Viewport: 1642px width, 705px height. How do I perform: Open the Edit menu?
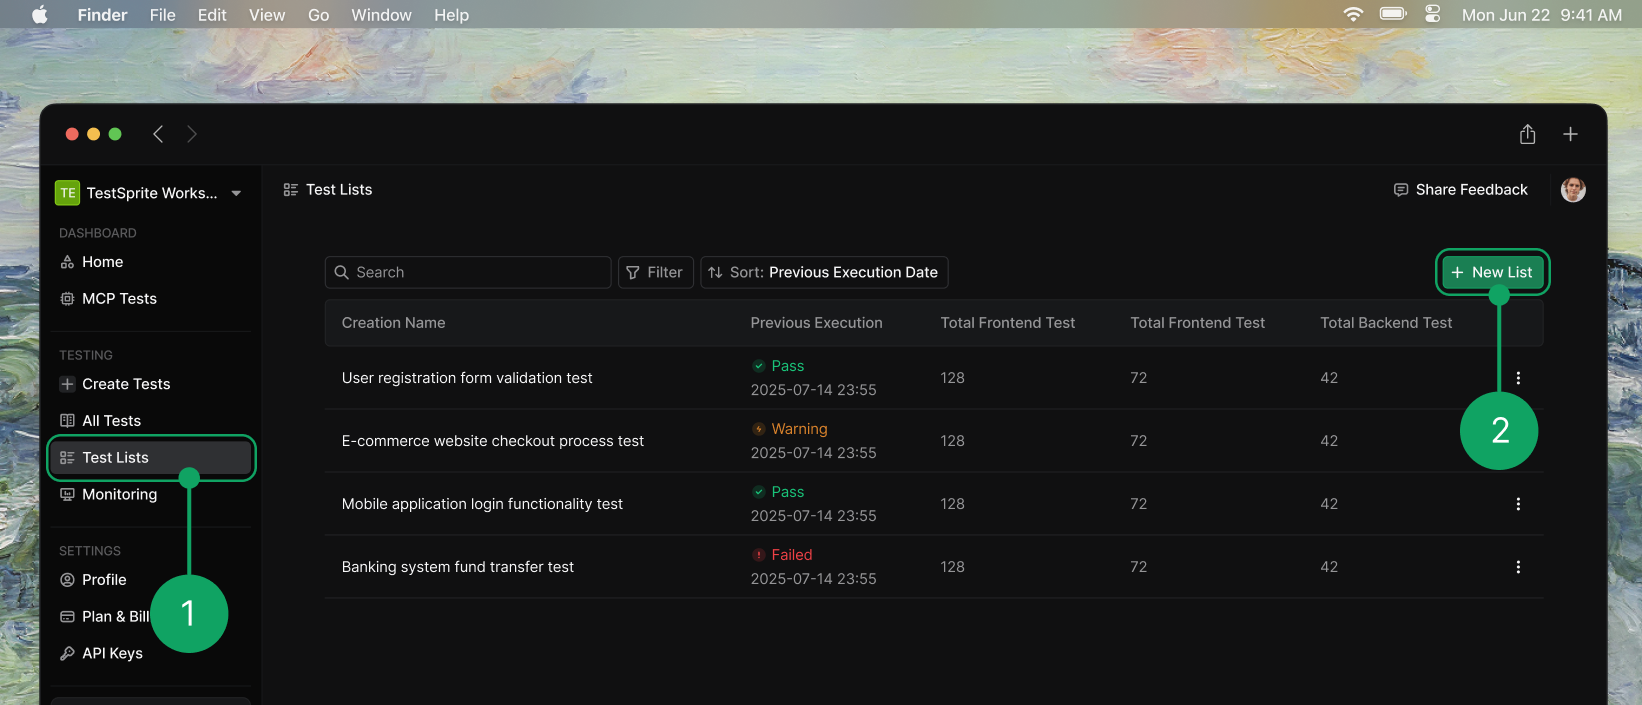pos(212,15)
